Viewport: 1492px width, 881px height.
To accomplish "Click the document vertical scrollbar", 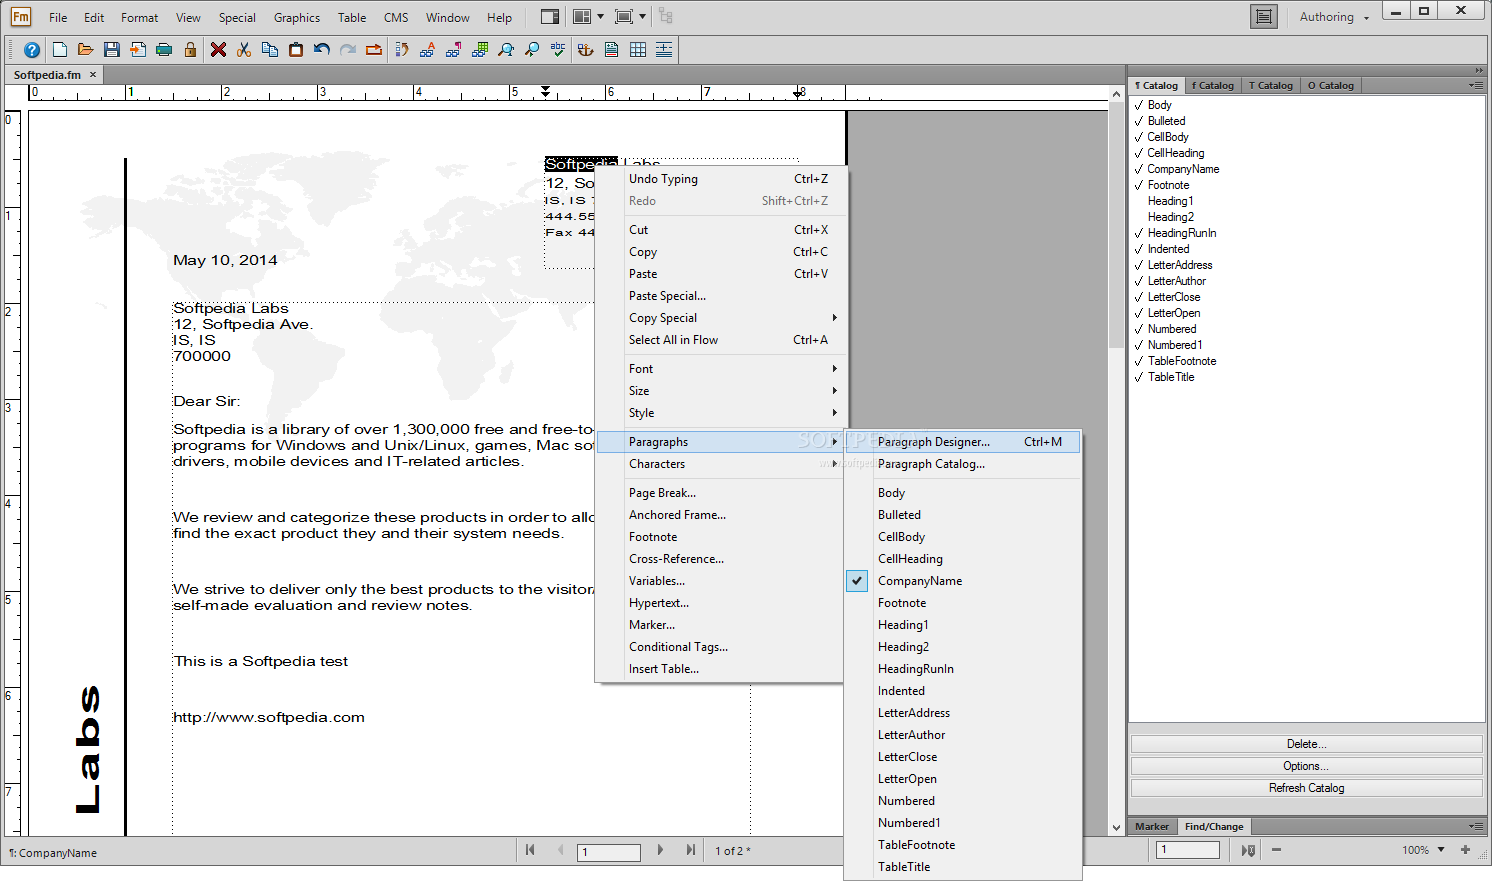I will click(x=1116, y=460).
